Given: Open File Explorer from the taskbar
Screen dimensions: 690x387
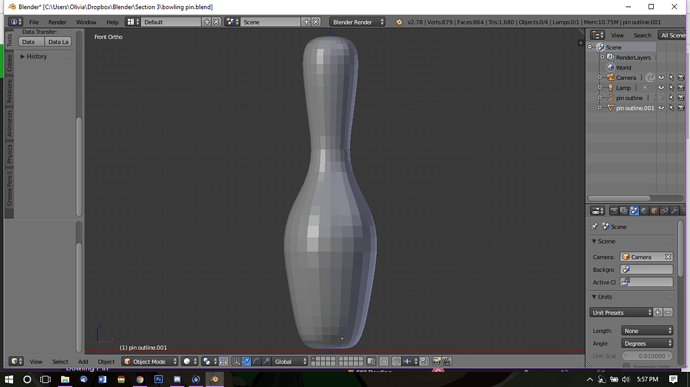Looking at the screenshot, I should (65, 379).
